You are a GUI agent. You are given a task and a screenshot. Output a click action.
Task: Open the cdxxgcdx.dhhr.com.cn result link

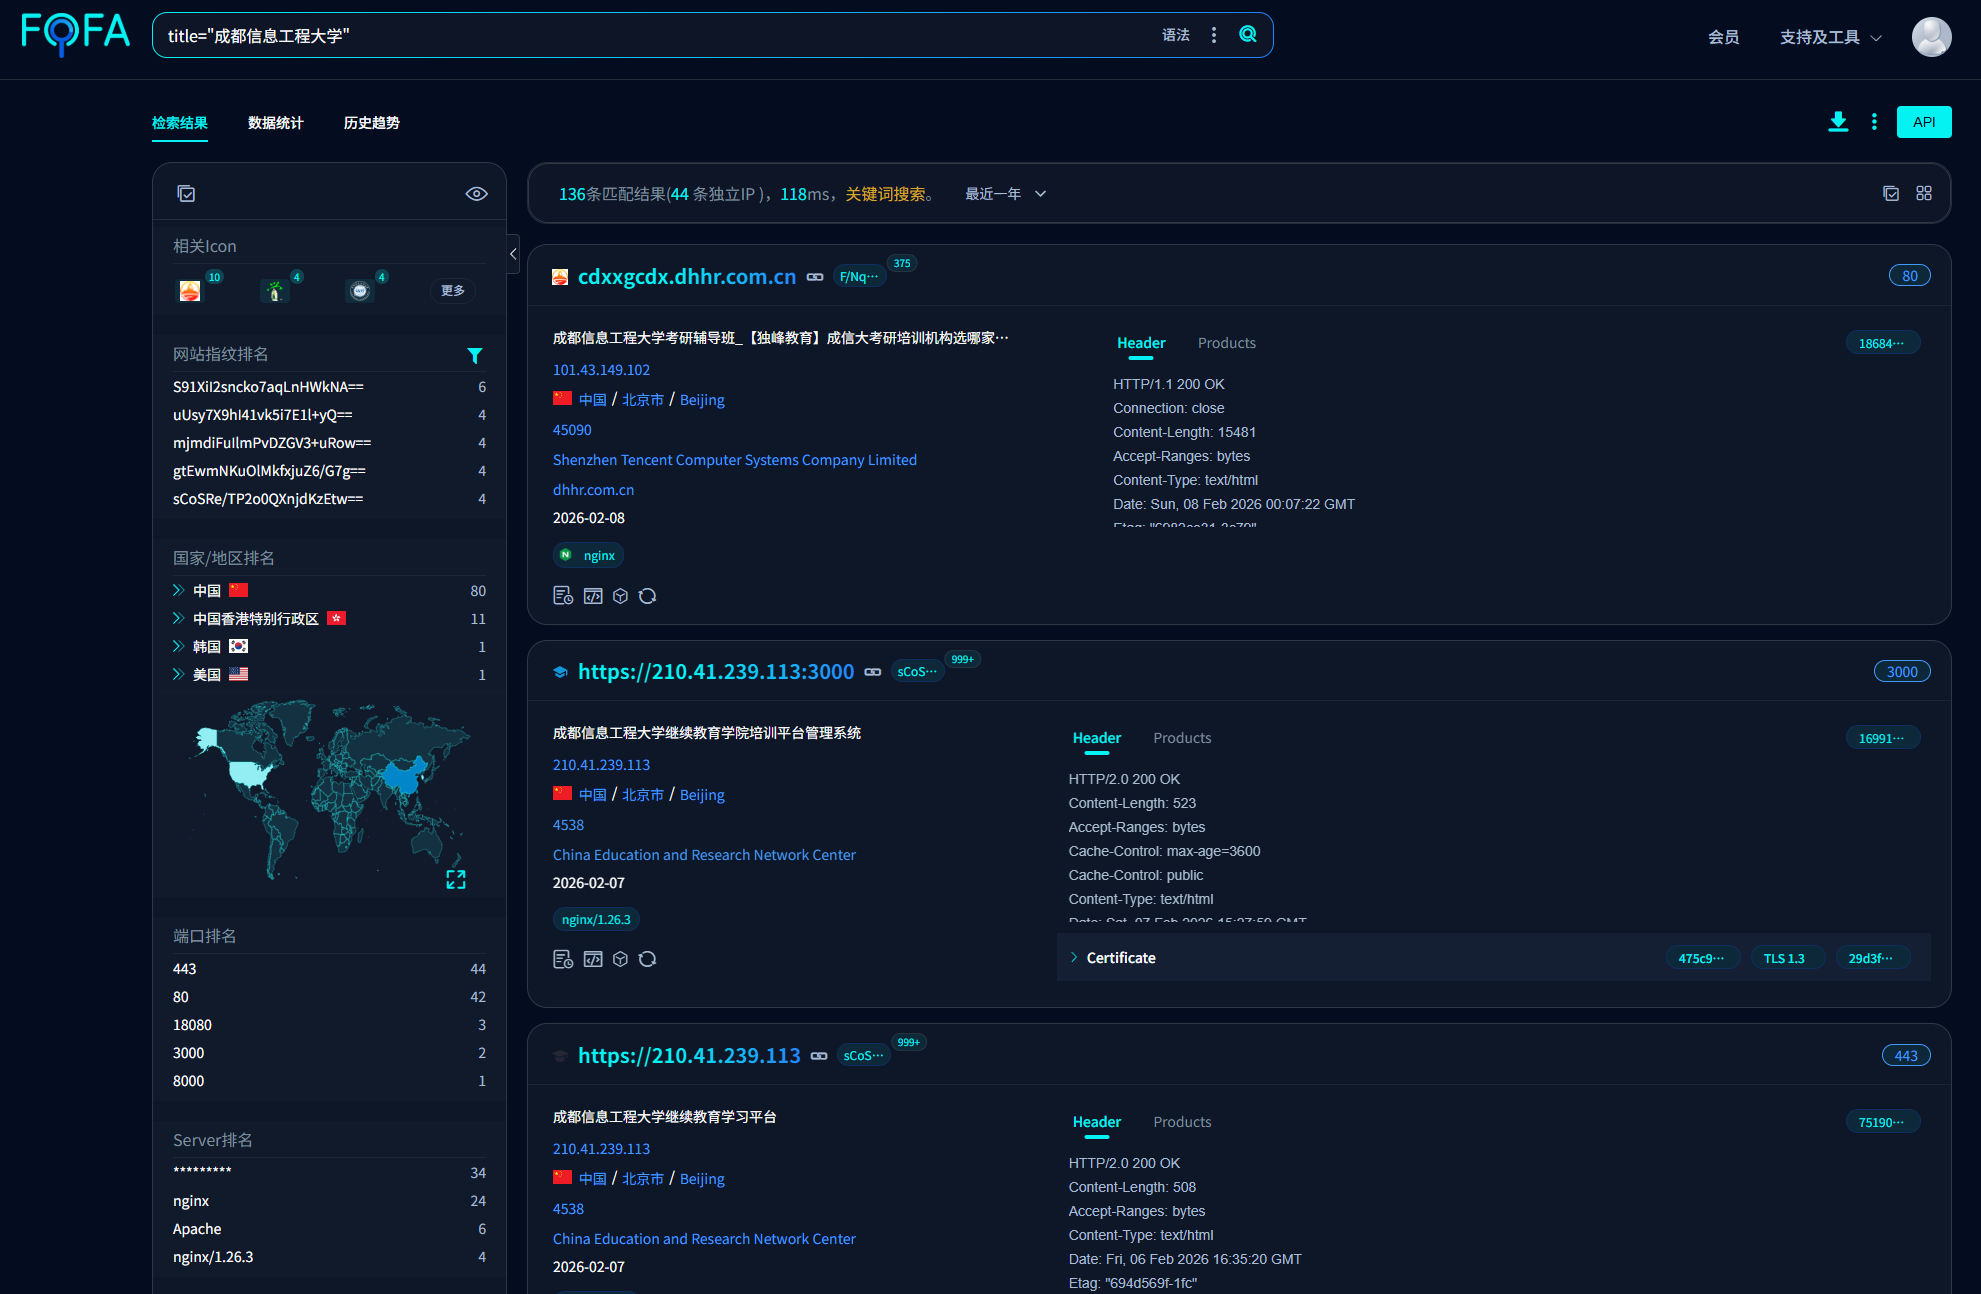pos(687,277)
